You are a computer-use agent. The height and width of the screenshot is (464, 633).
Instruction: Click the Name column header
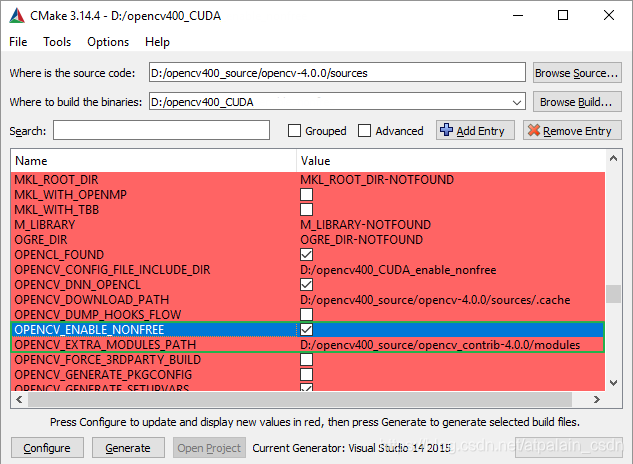154,161
